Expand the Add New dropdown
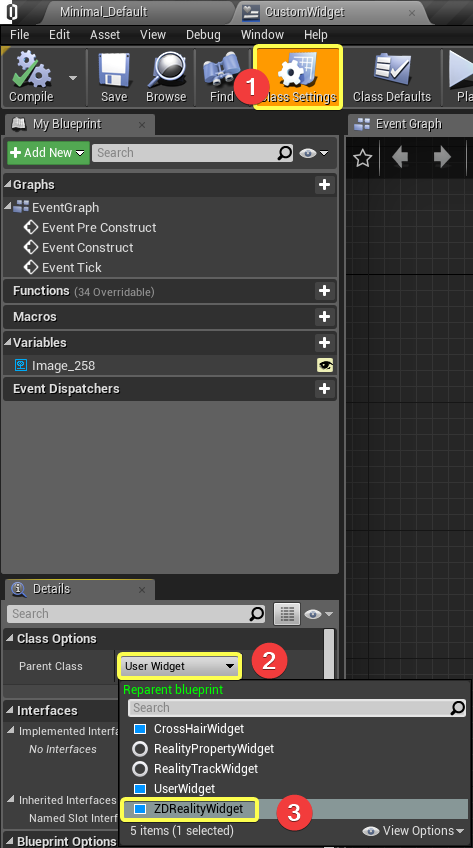The height and width of the screenshot is (848, 473). (x=48, y=153)
